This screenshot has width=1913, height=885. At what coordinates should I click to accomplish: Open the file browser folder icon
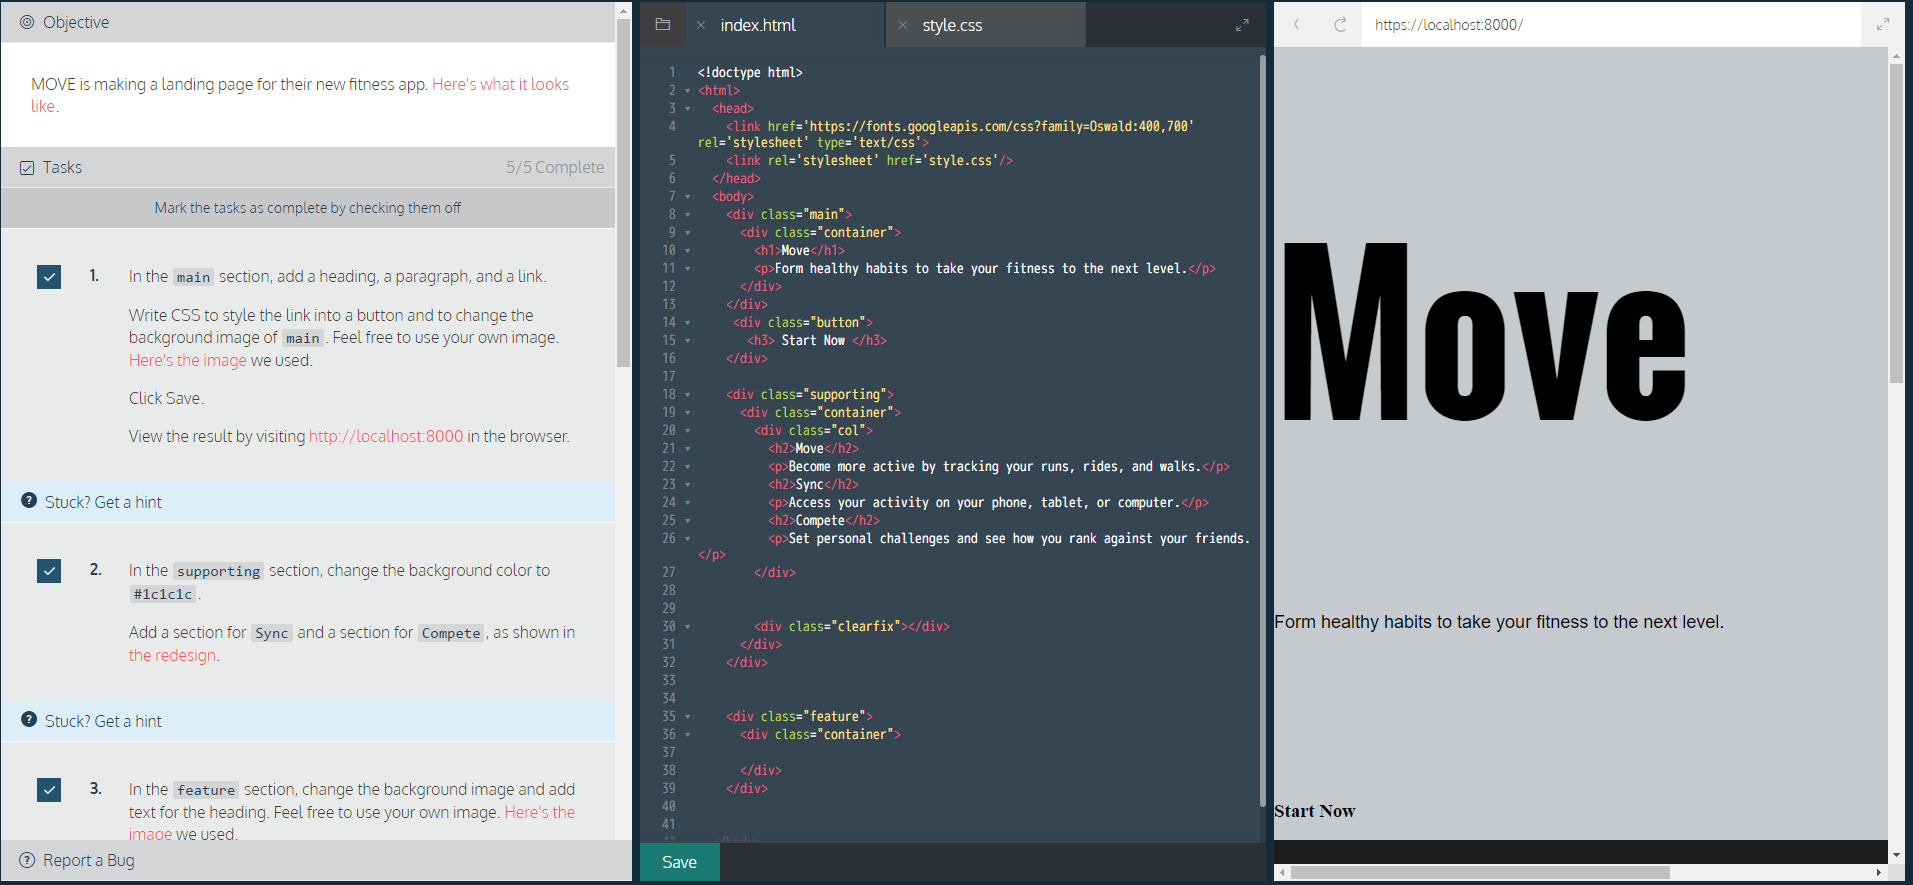pyautogui.click(x=662, y=25)
